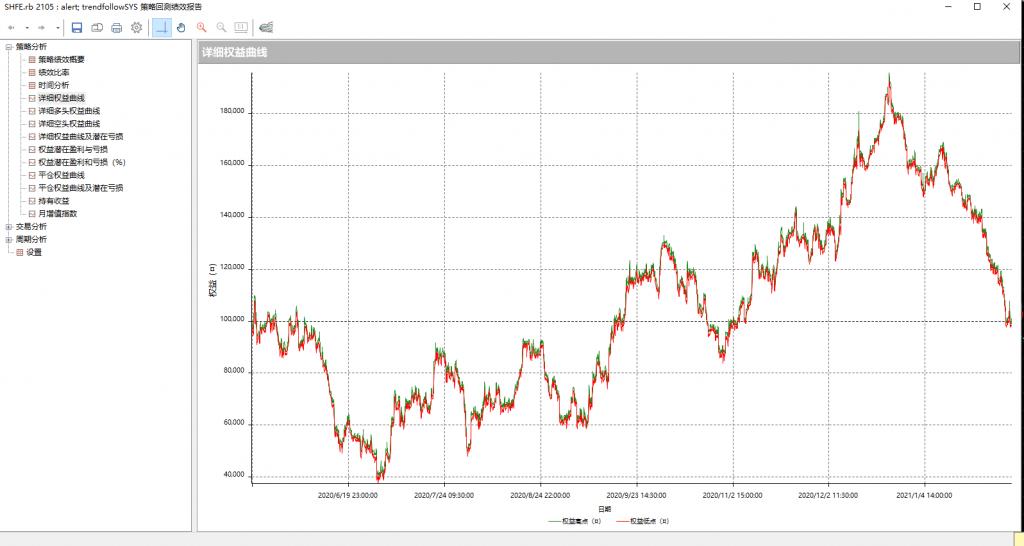Click the 策略分析 root label

[31, 47]
